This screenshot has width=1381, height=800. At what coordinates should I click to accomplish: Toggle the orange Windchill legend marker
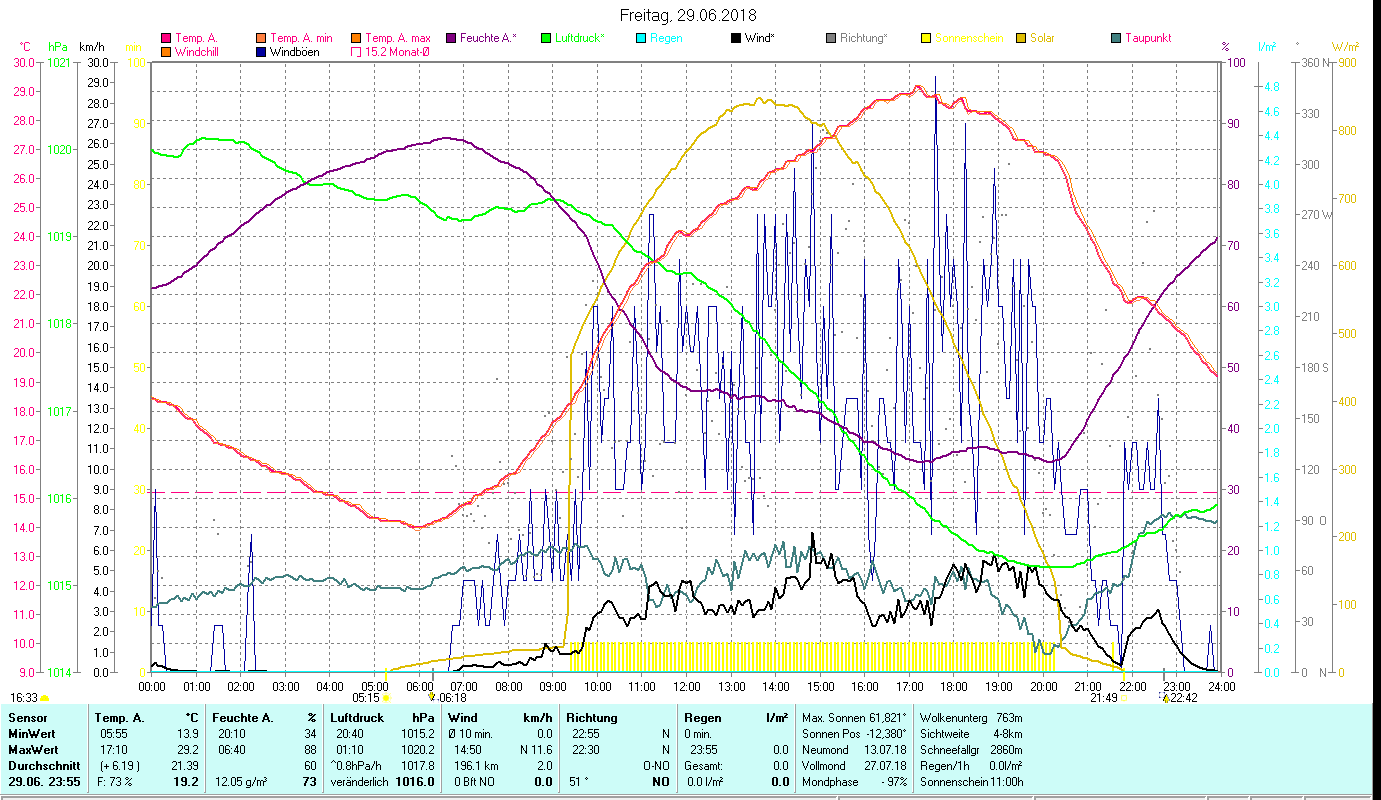click(x=166, y=52)
